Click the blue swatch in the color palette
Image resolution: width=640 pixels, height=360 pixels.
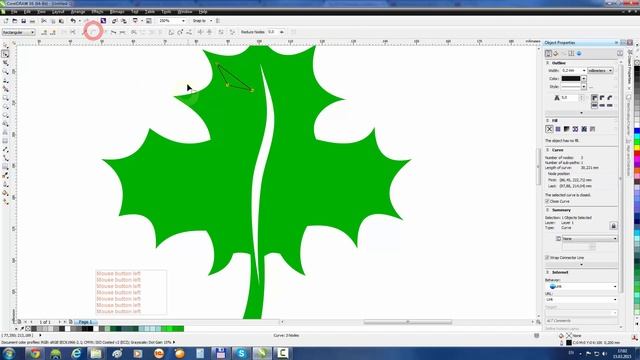tap(636, 131)
